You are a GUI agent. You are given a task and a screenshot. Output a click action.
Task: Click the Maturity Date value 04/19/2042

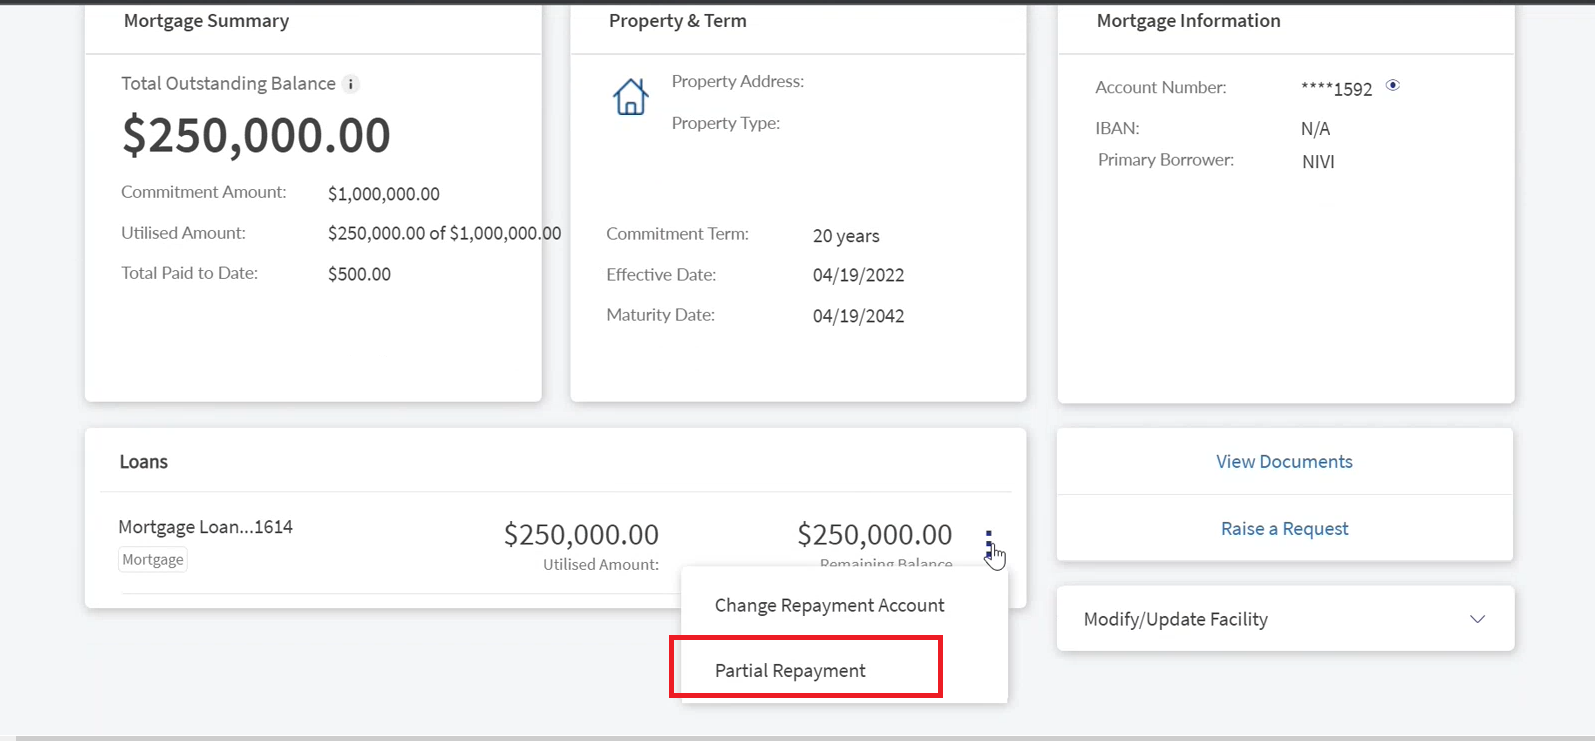coord(858,316)
